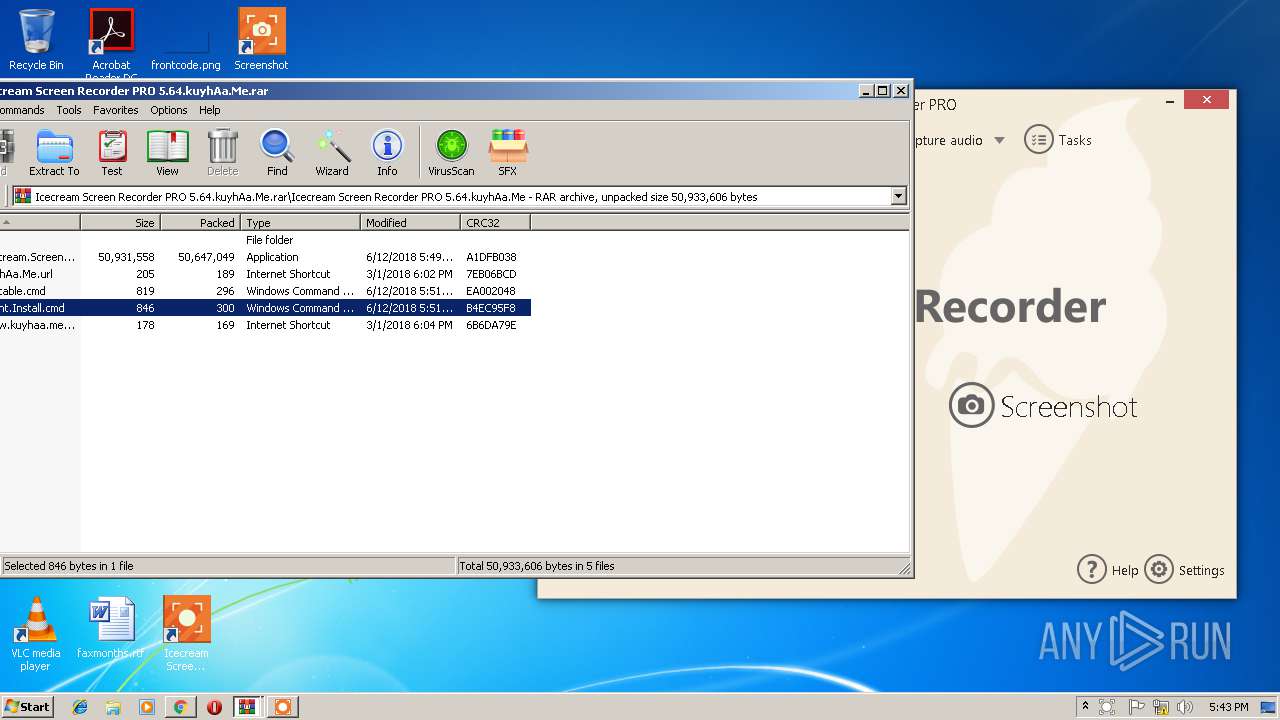Viewport: 1280px width, 720px height.
Task: Select the kuyhaa Internet Shortcut row sized 178
Action: 265,325
